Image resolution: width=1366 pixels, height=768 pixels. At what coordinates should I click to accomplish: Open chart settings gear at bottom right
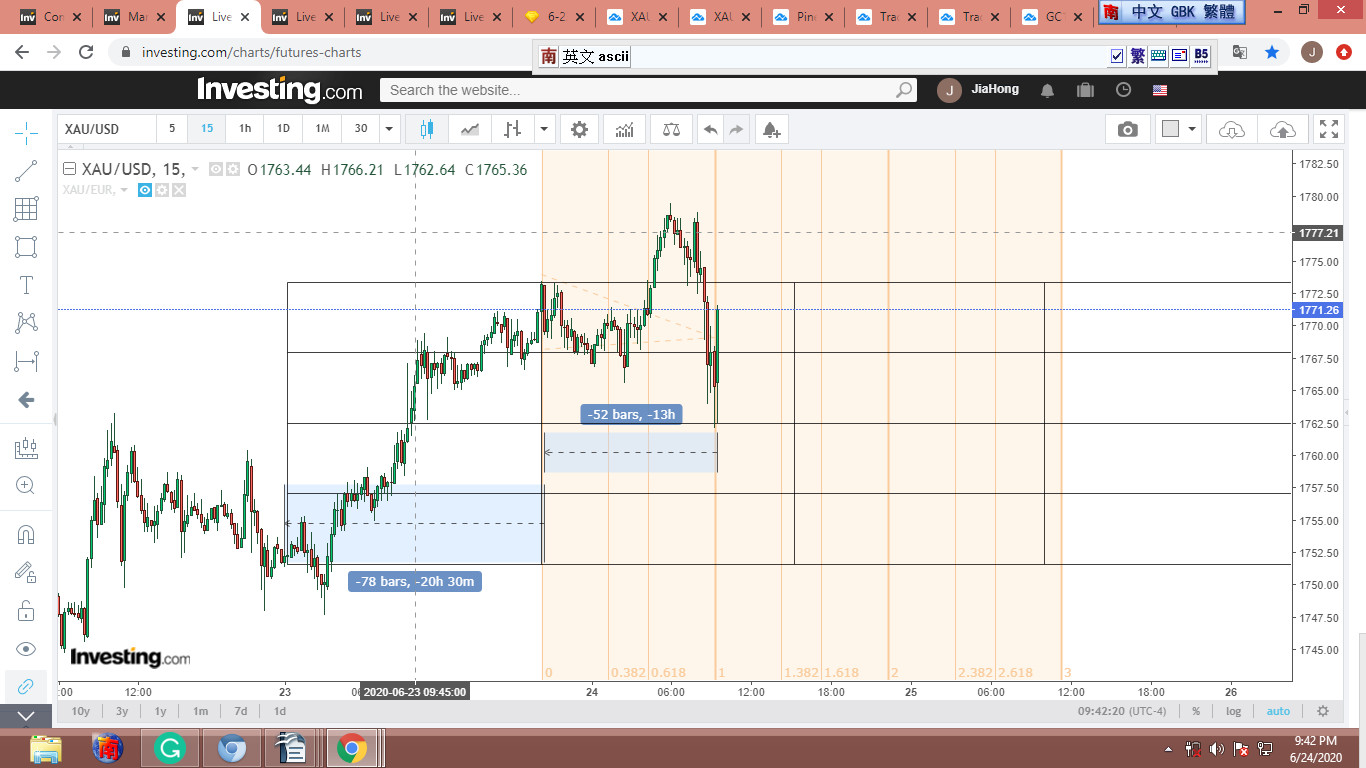(x=1323, y=711)
